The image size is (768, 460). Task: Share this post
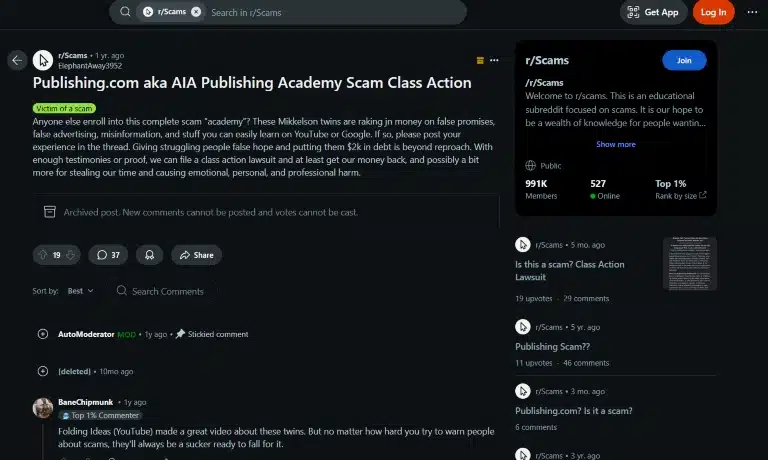(x=196, y=255)
